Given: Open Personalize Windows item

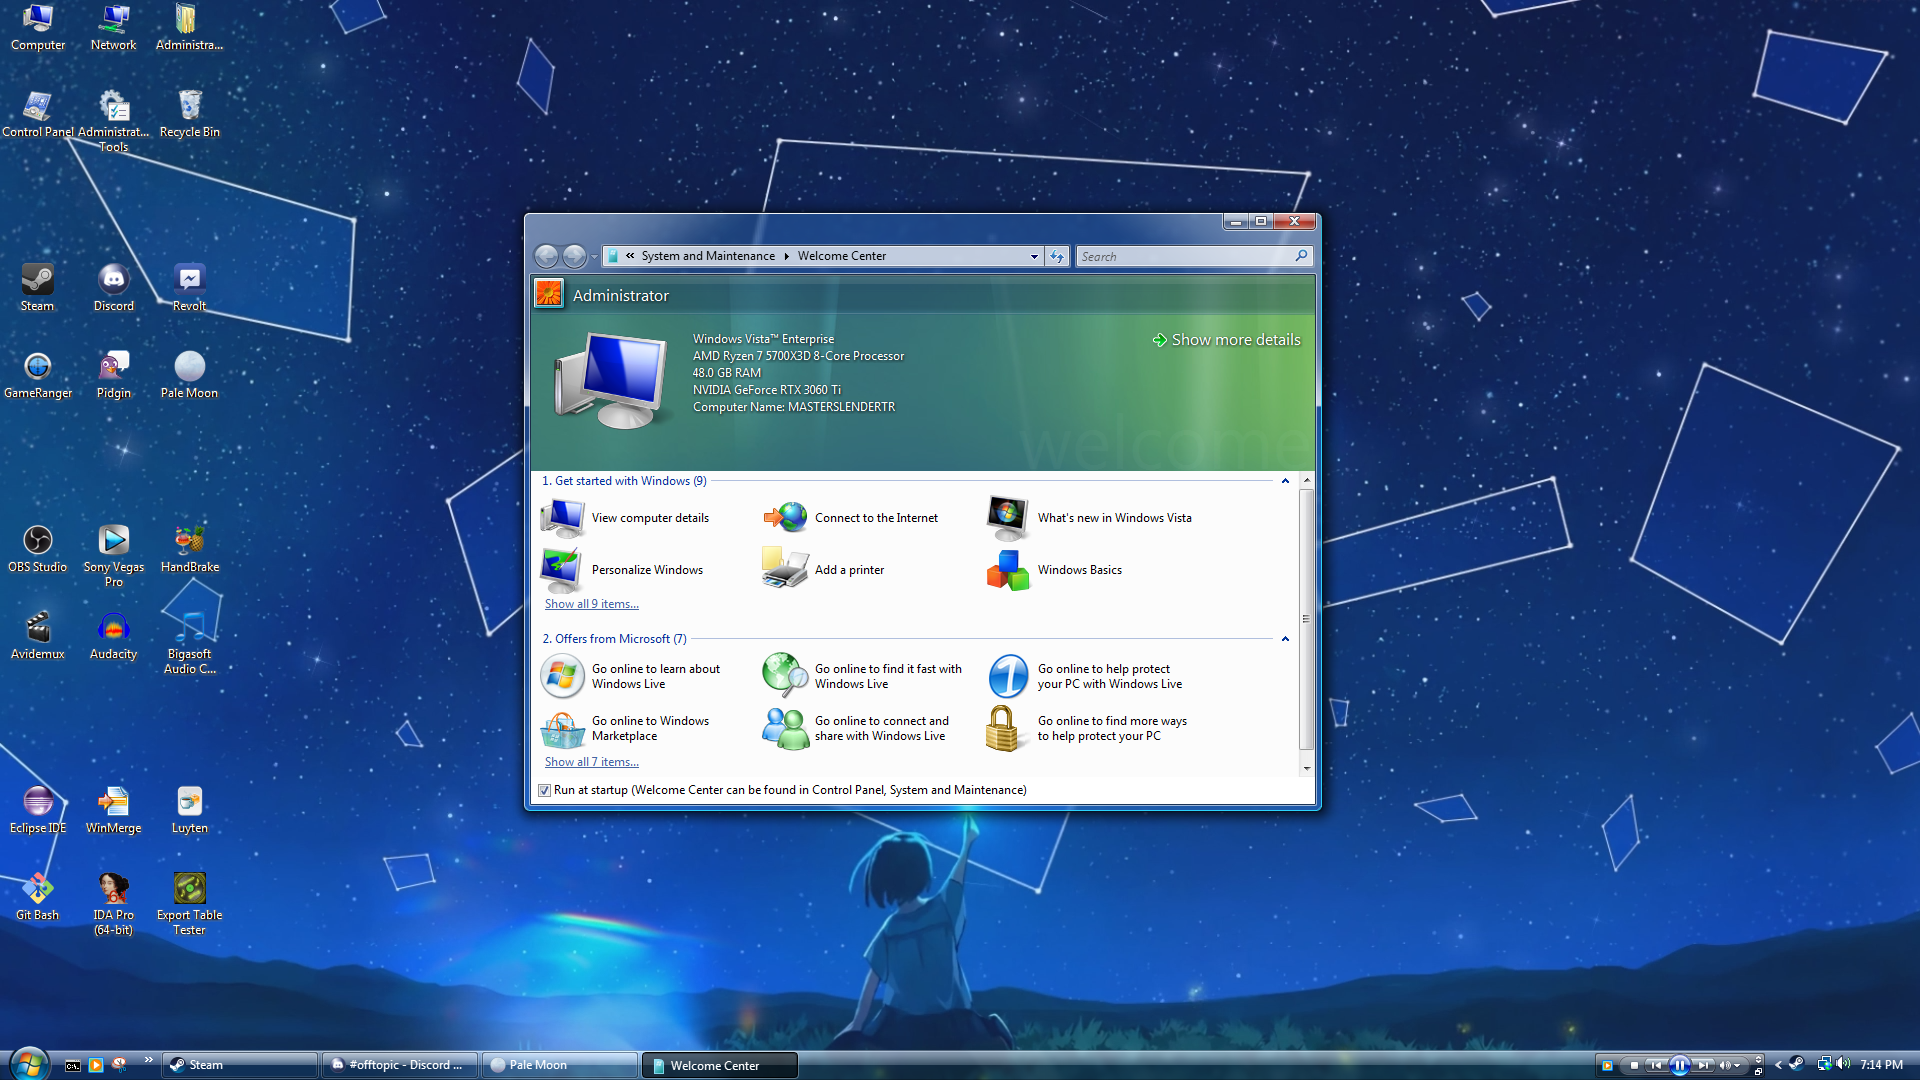Looking at the screenshot, I should coord(622,570).
